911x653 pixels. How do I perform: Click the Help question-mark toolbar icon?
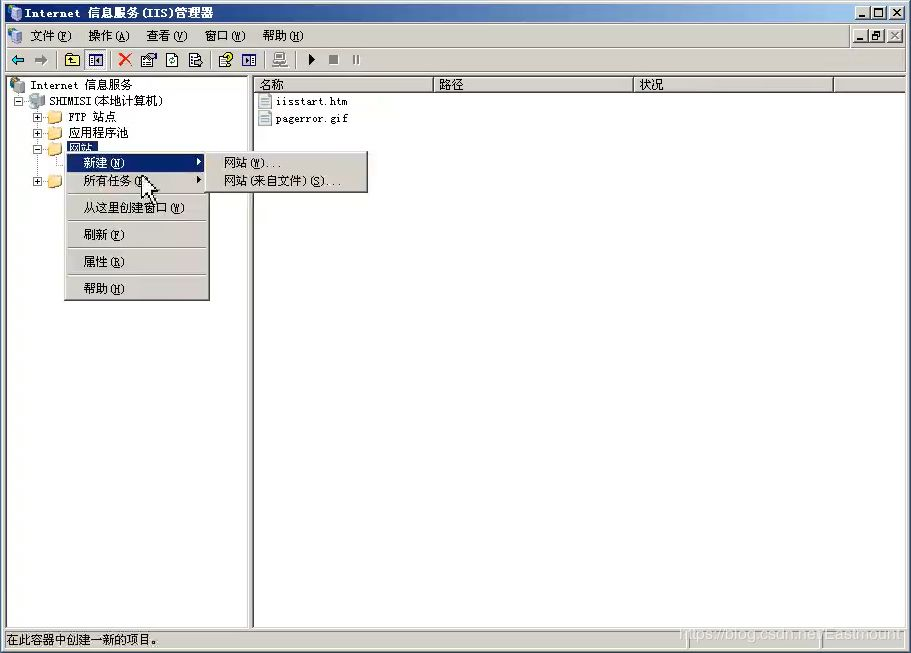pos(225,60)
